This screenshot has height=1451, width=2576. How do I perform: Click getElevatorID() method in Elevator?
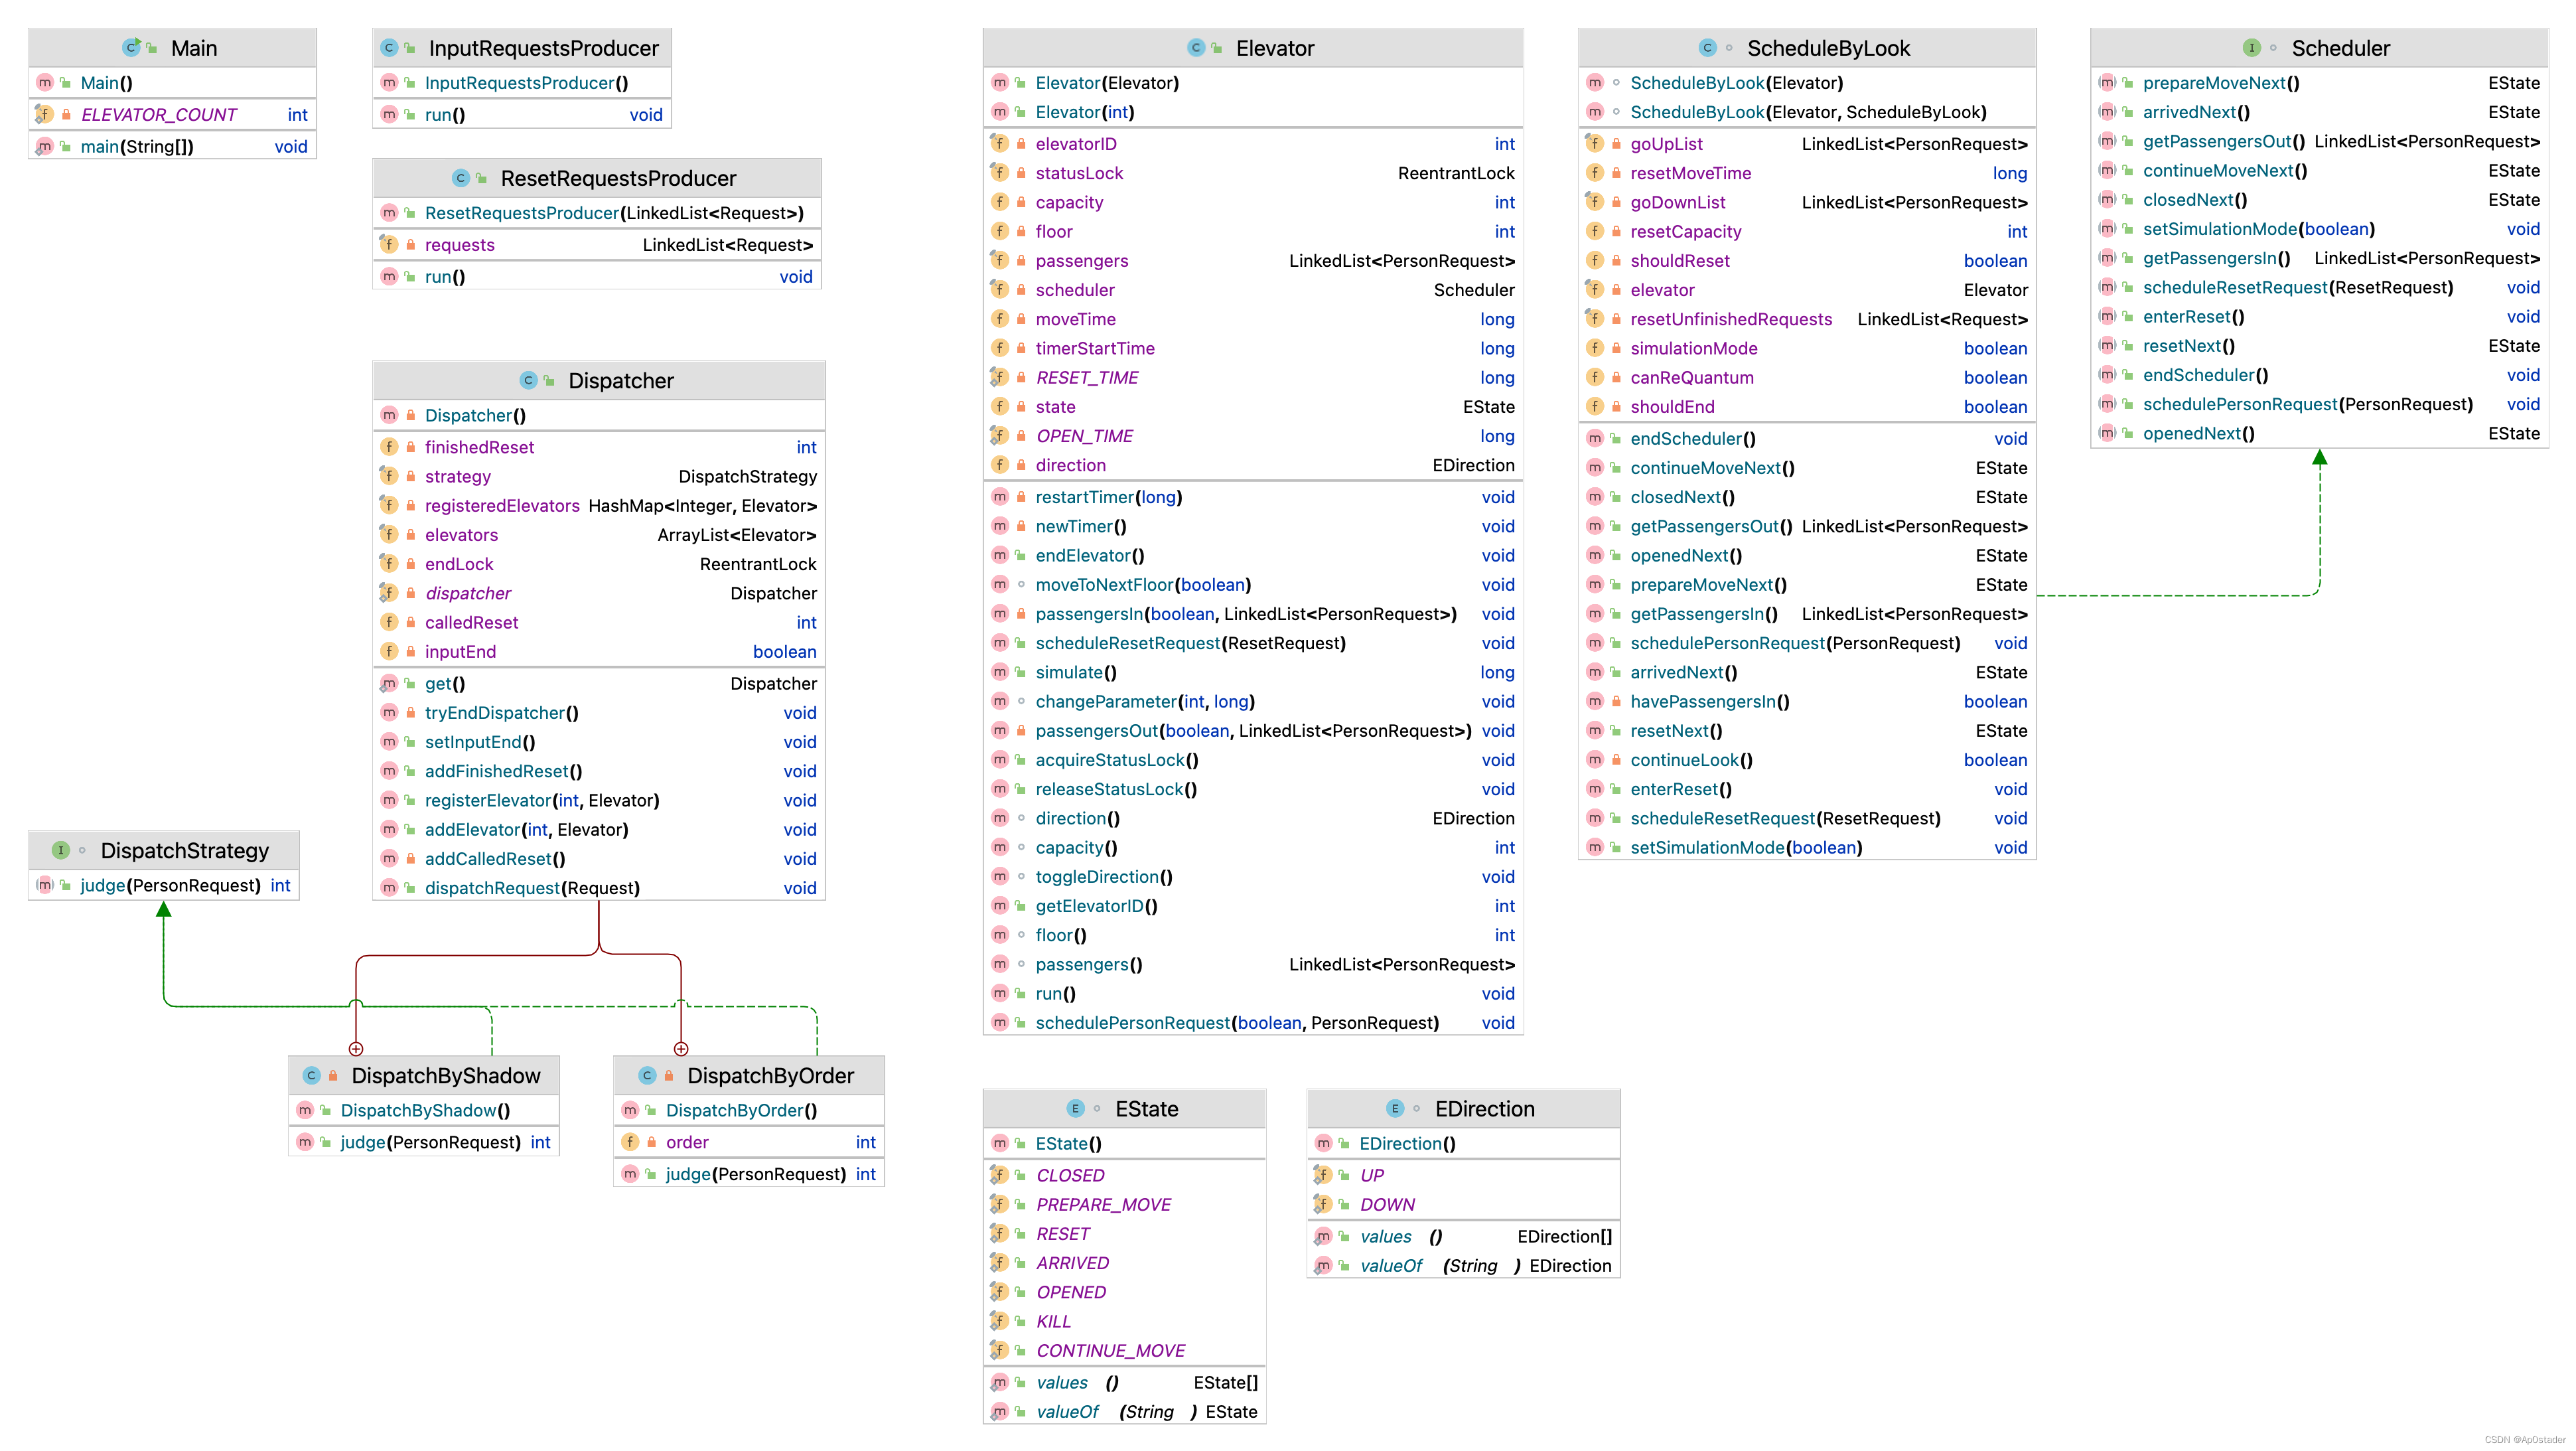[1253, 905]
